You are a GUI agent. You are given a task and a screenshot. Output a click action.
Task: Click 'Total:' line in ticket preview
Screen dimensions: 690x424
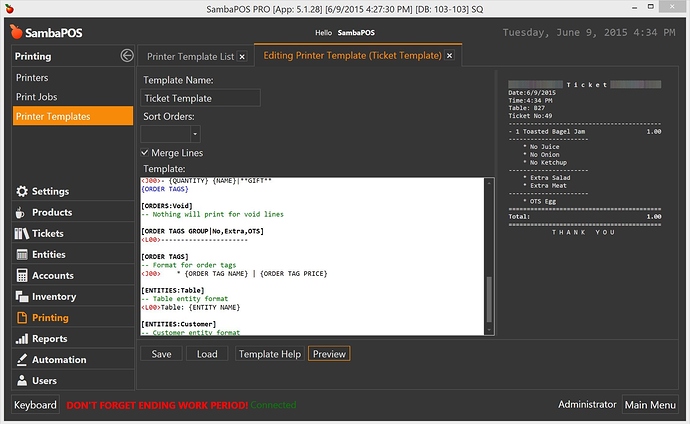(x=585, y=217)
